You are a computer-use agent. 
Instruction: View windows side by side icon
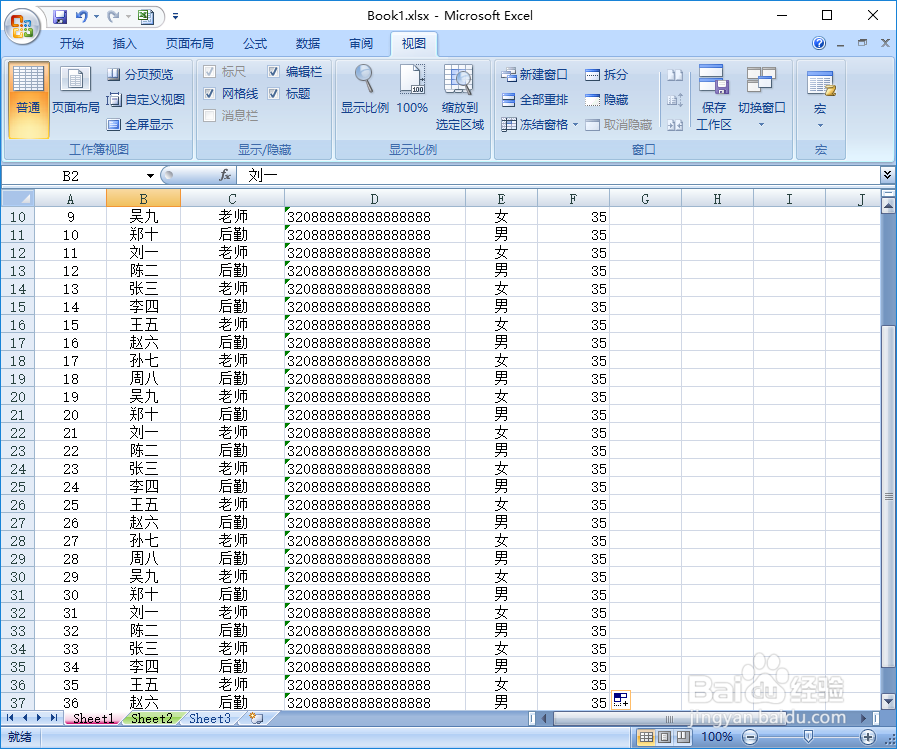675,75
